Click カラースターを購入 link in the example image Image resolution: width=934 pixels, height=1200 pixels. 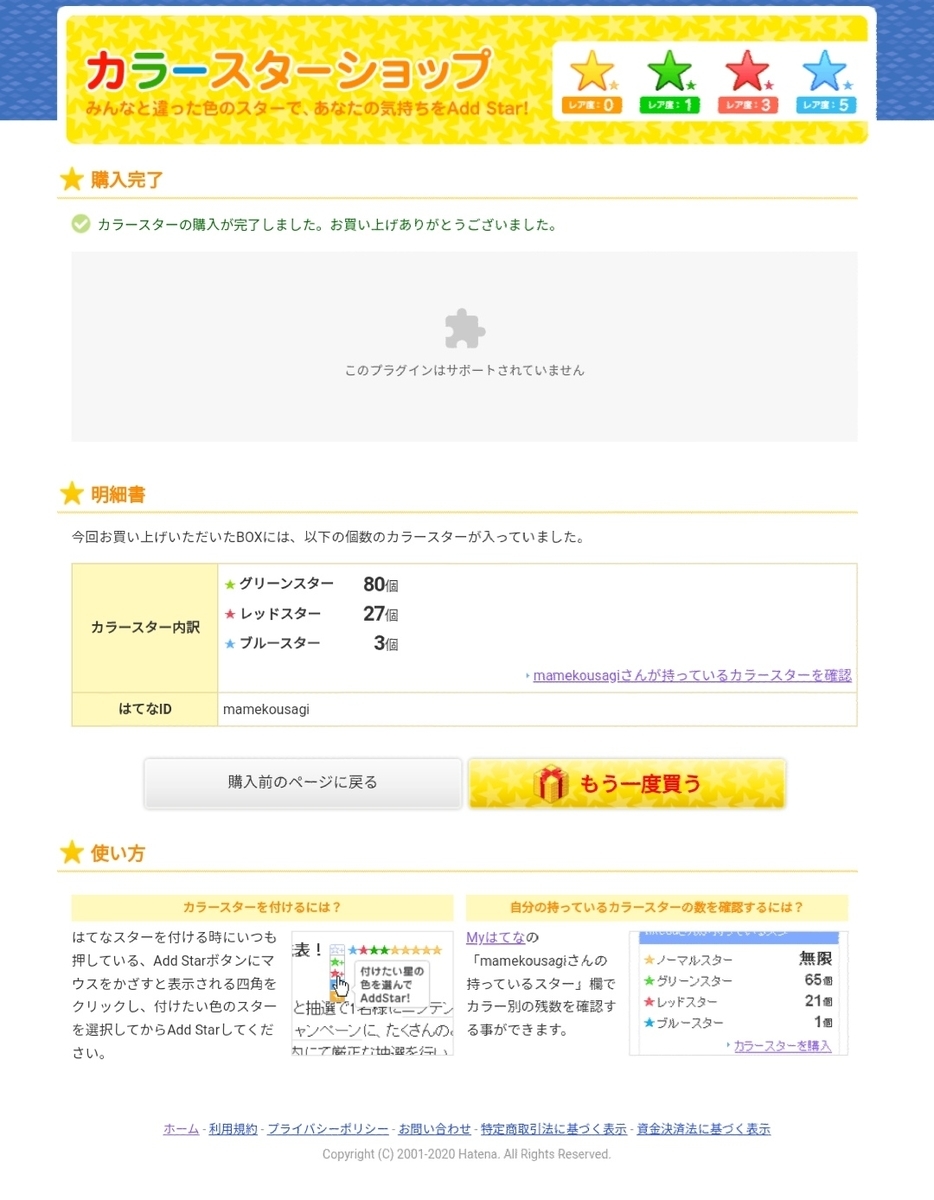782,1045
